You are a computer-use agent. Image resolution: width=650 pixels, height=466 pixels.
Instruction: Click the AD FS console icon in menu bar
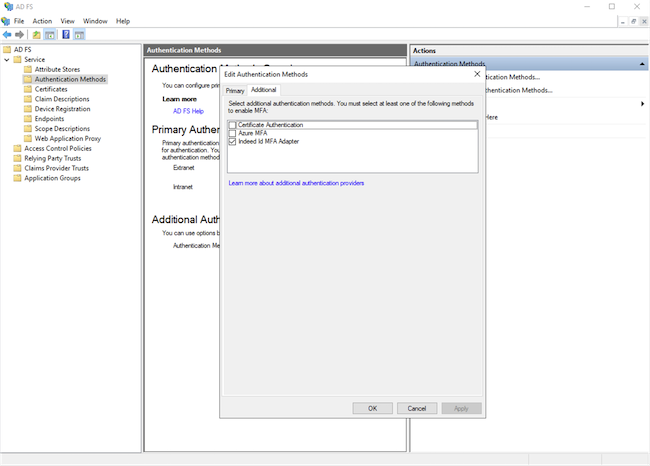(5, 21)
